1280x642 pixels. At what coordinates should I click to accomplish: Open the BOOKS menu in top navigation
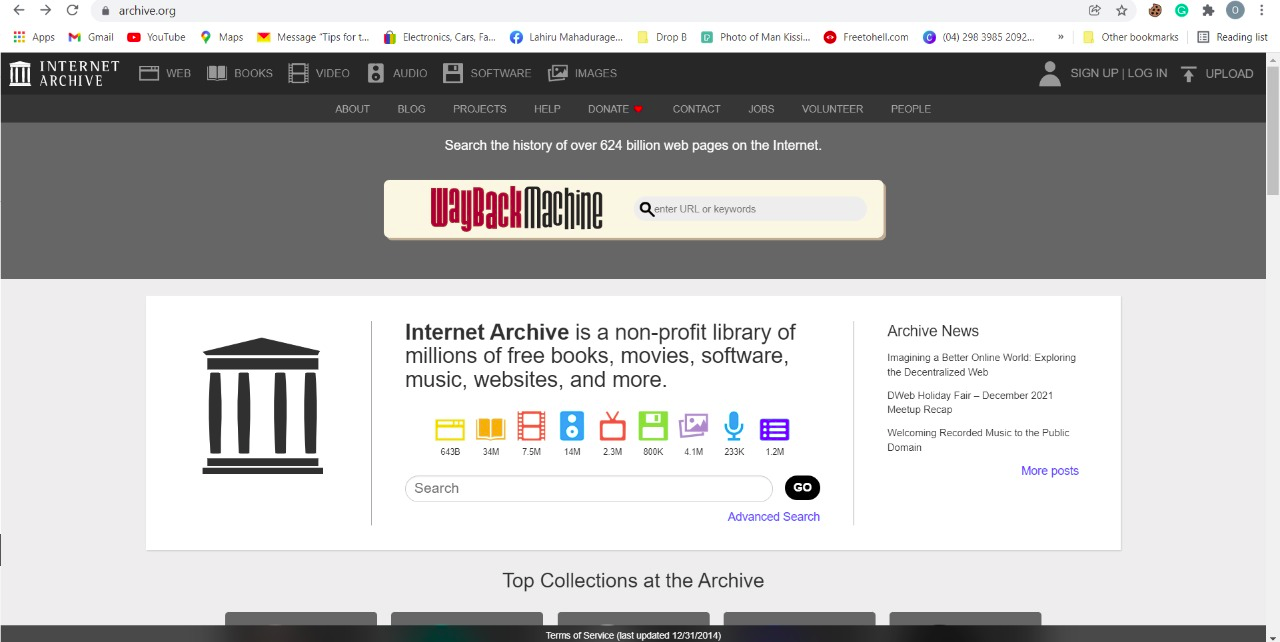(x=240, y=73)
